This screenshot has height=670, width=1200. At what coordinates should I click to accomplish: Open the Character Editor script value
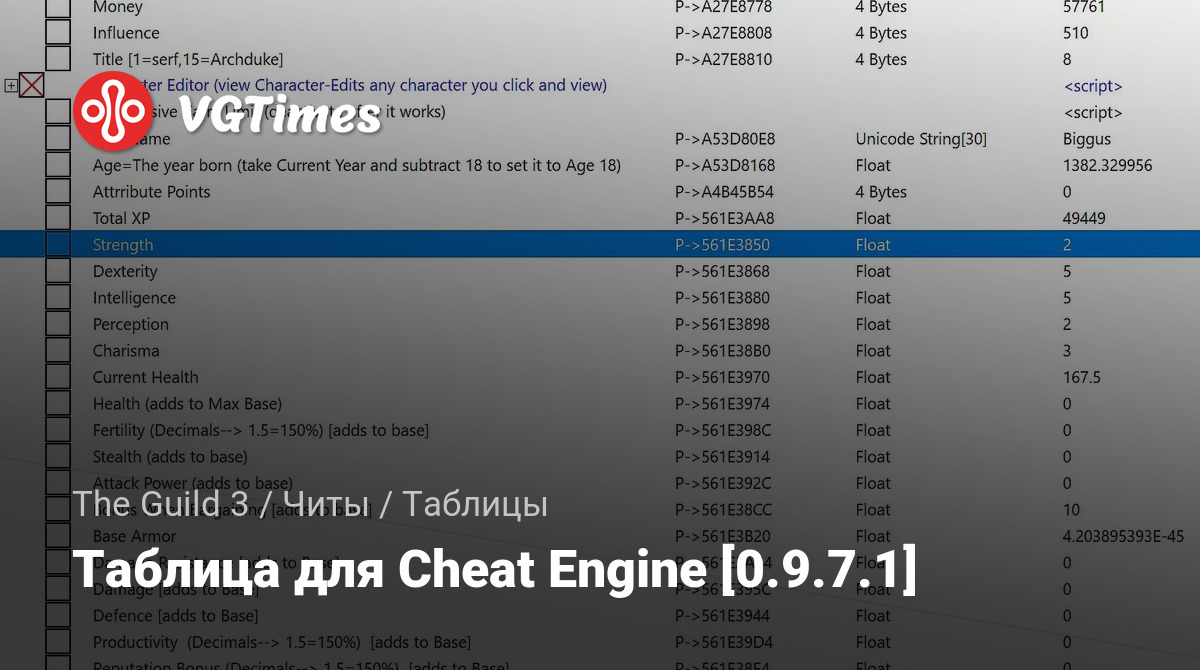pos(1092,86)
